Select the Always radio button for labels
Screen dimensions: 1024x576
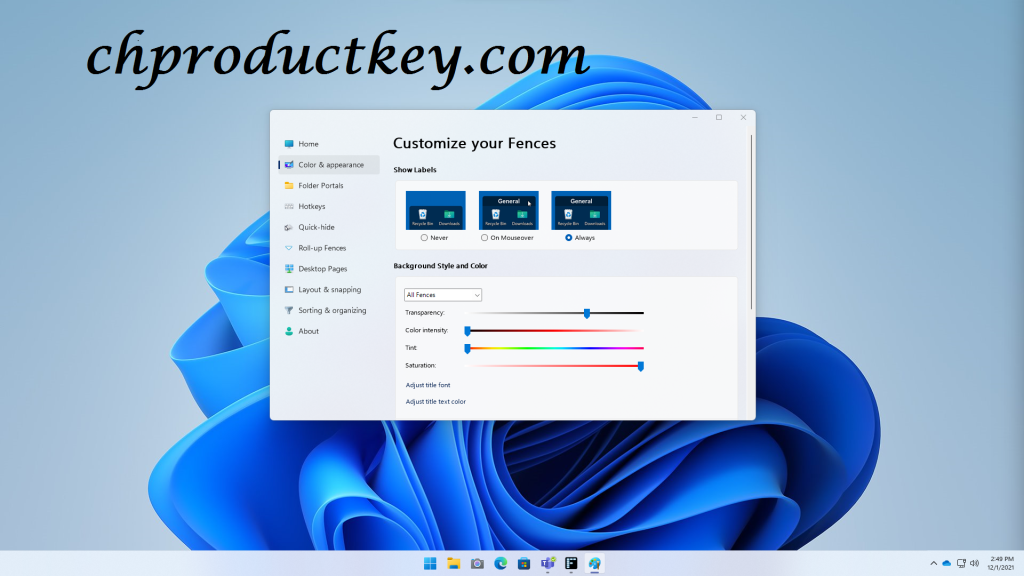point(568,238)
